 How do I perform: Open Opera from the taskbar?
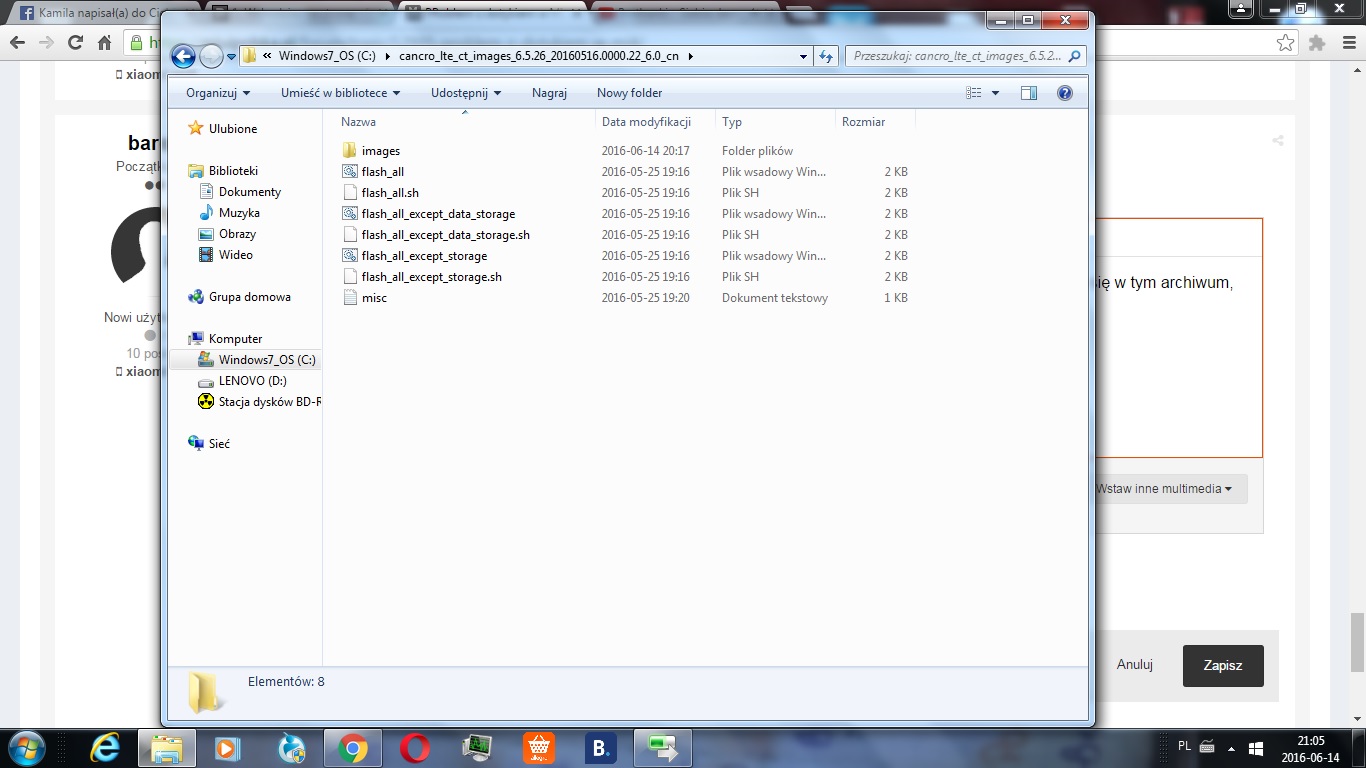tap(415, 747)
